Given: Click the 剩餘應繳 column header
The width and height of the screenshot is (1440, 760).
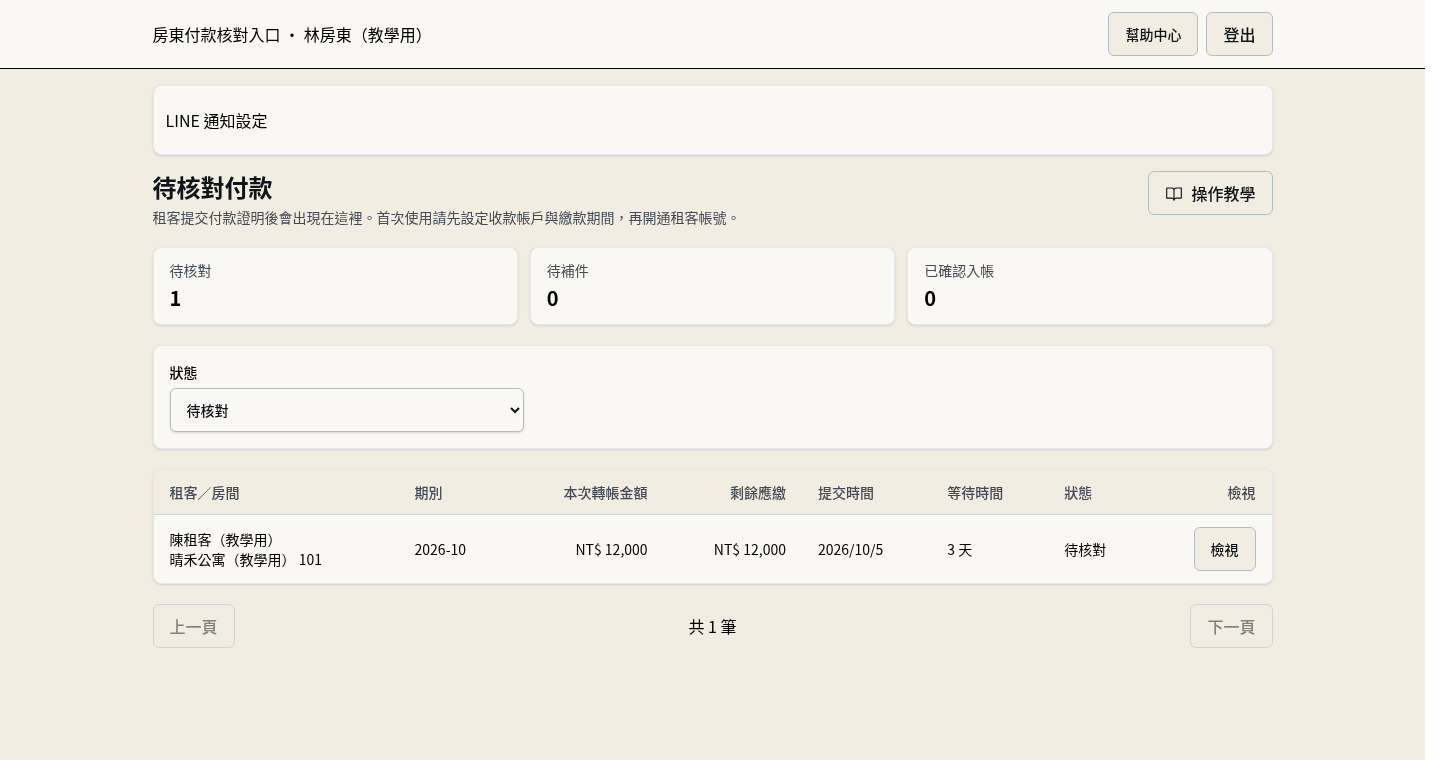Looking at the screenshot, I should (758, 493).
